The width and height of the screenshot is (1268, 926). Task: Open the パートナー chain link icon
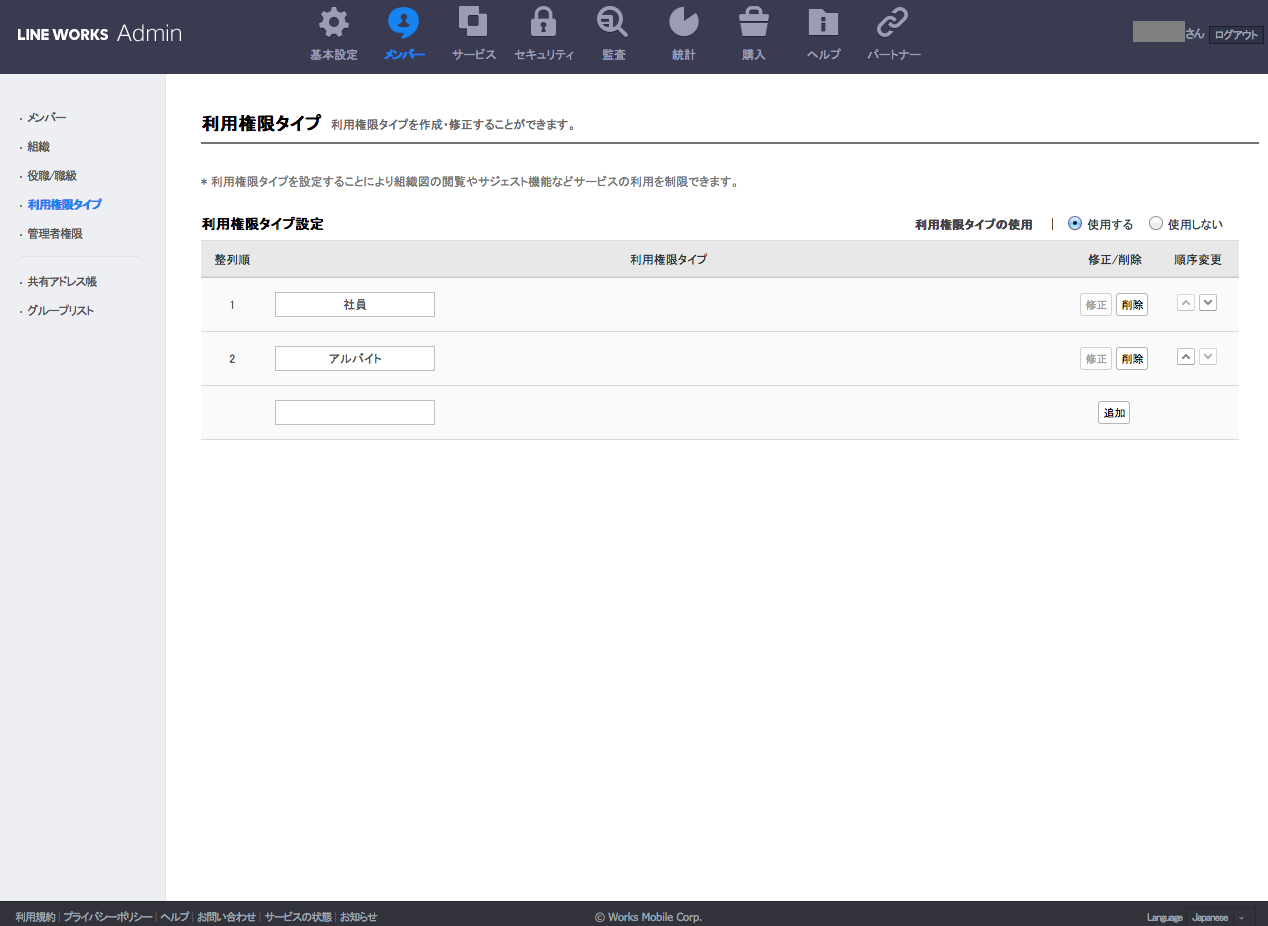(893, 23)
